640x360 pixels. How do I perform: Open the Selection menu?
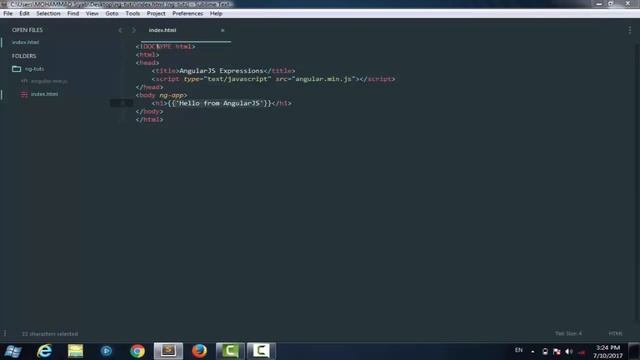(x=48, y=13)
